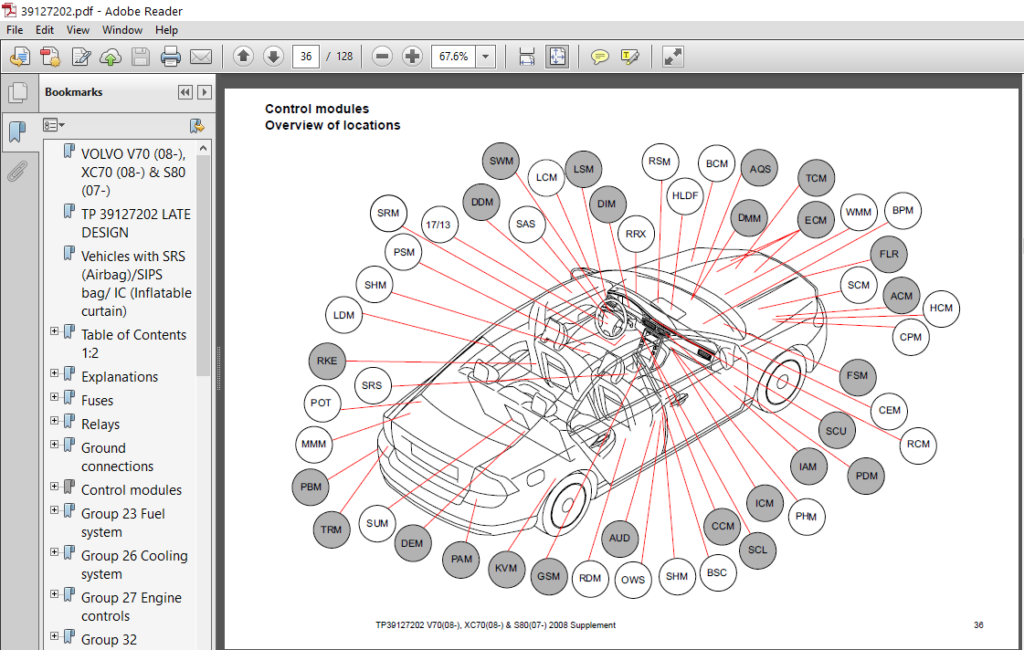Print the document with printer icon

click(x=170, y=57)
